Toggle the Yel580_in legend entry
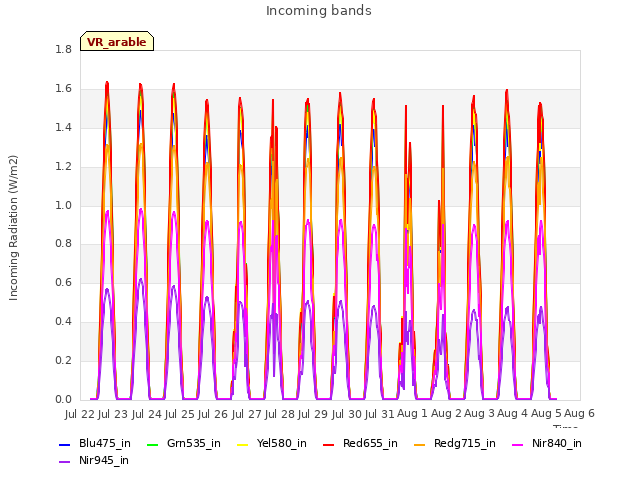This screenshot has width=640, height=480. (x=272, y=443)
